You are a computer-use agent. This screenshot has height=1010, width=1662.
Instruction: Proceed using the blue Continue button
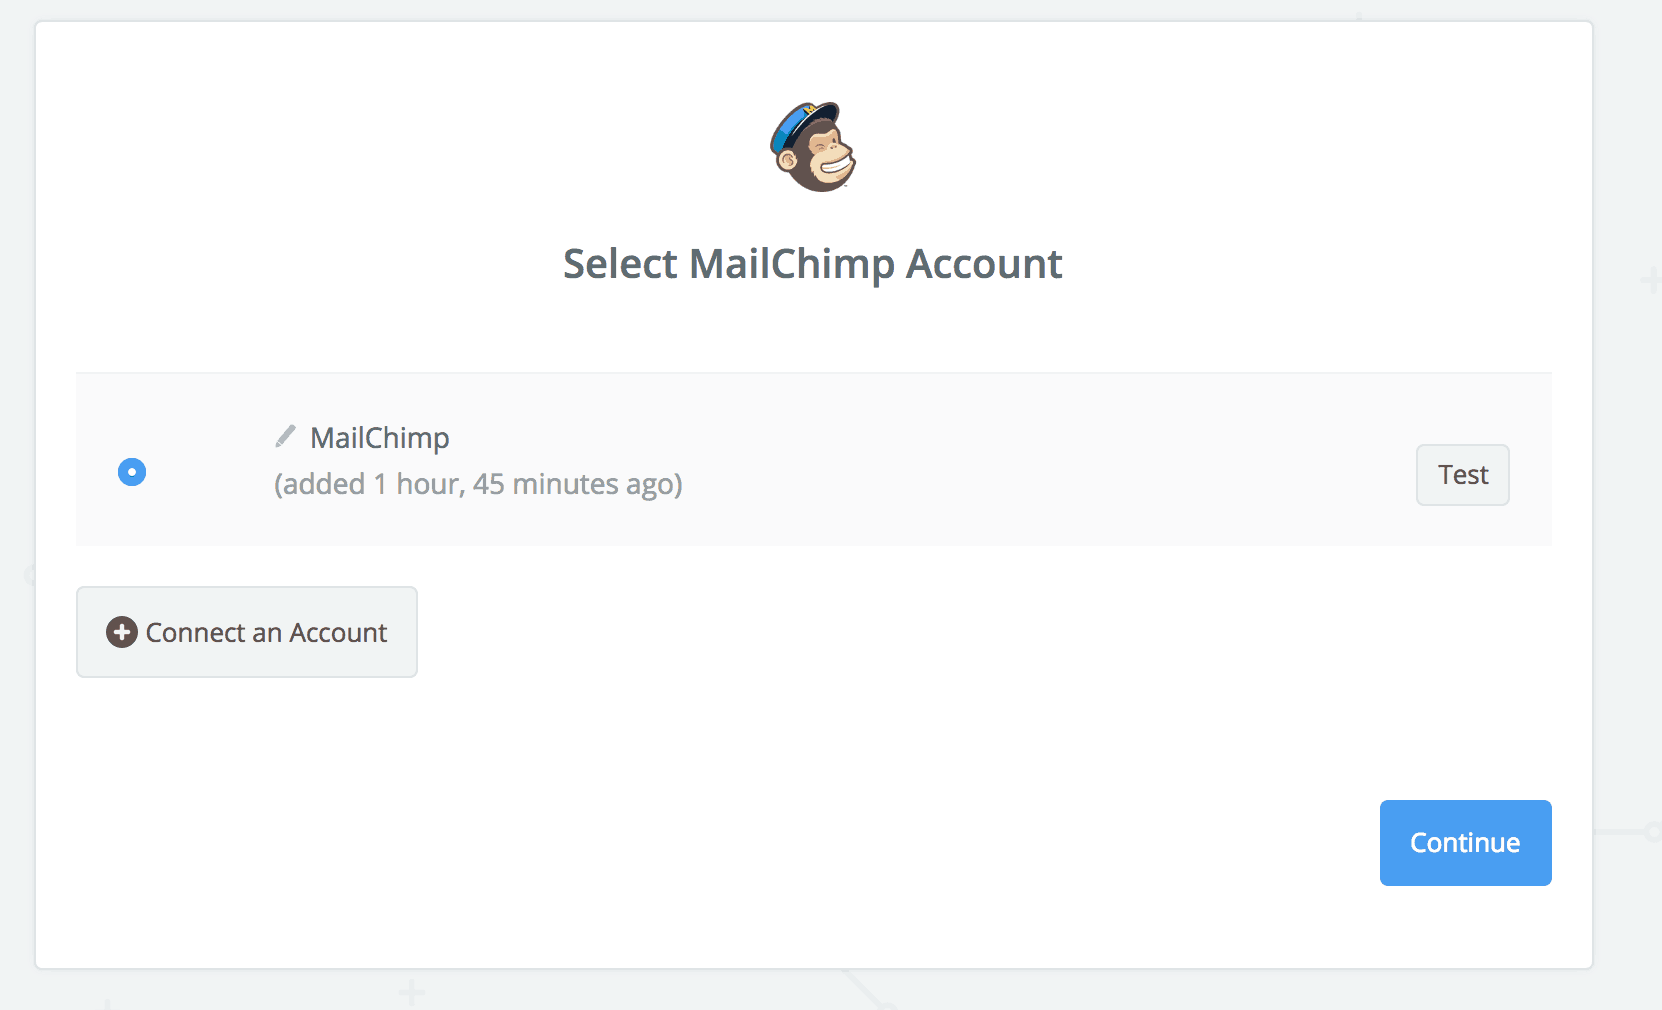coord(1465,843)
